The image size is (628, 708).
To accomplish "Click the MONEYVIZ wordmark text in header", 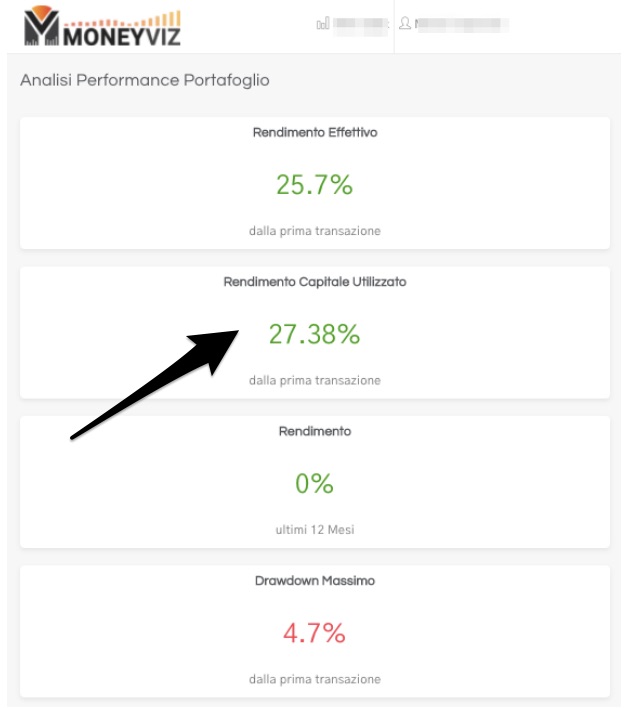I will pos(122,37).
